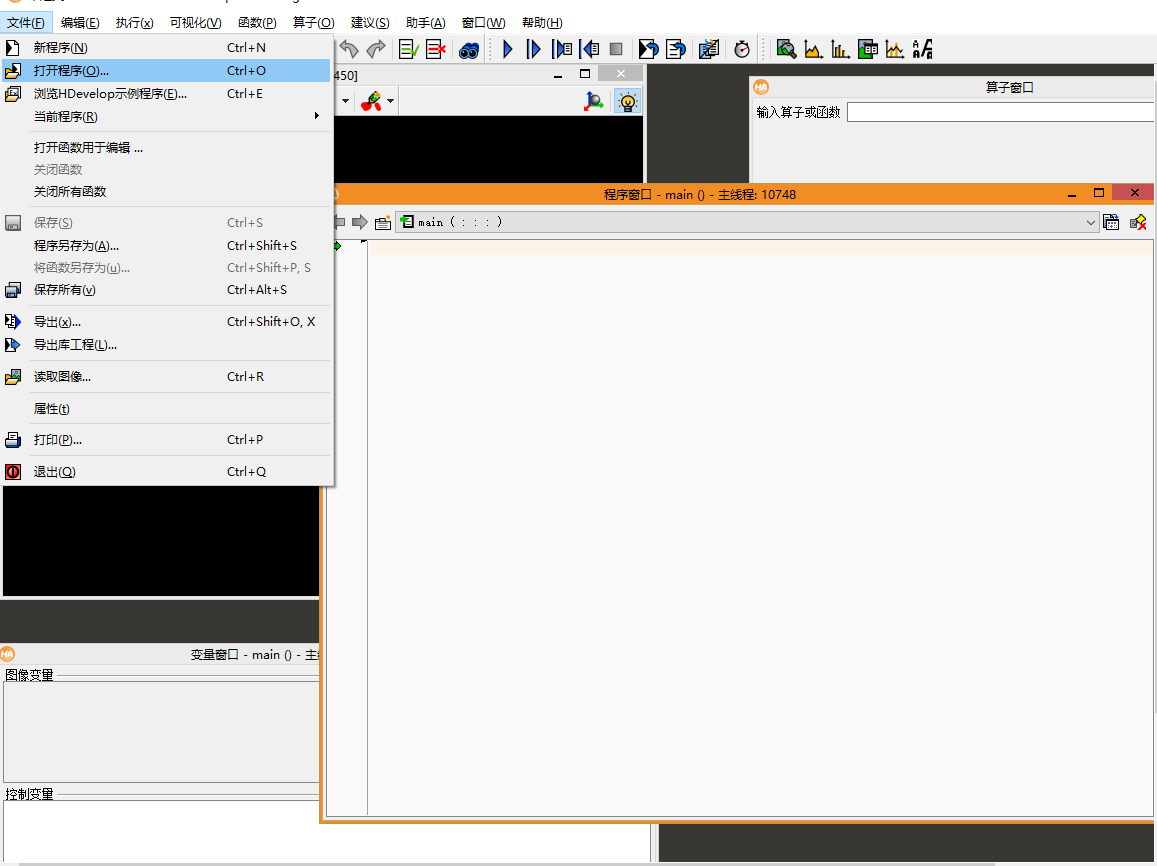
Task: Expand the 当前程序(R) submenu
Action: (166, 117)
